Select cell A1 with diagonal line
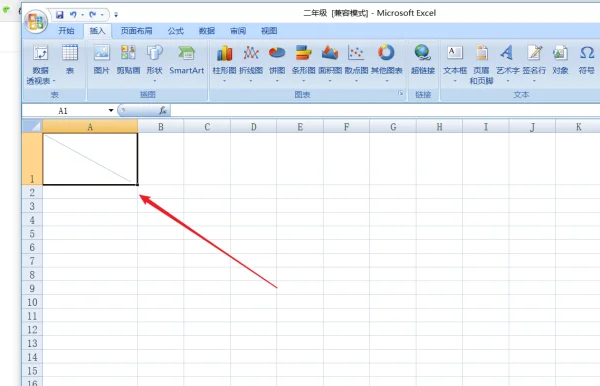Screen dimensions: 600x386 tap(90, 159)
